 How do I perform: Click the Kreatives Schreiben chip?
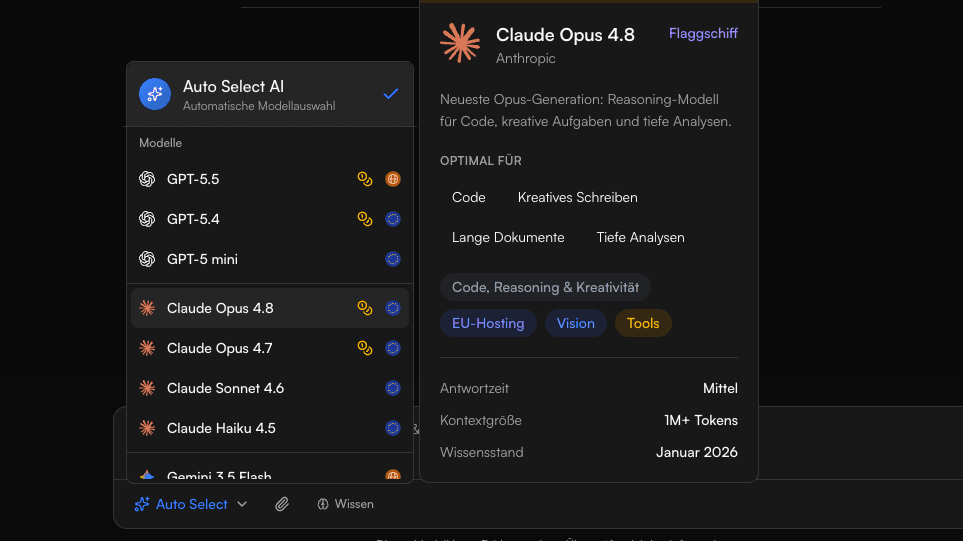(577, 197)
